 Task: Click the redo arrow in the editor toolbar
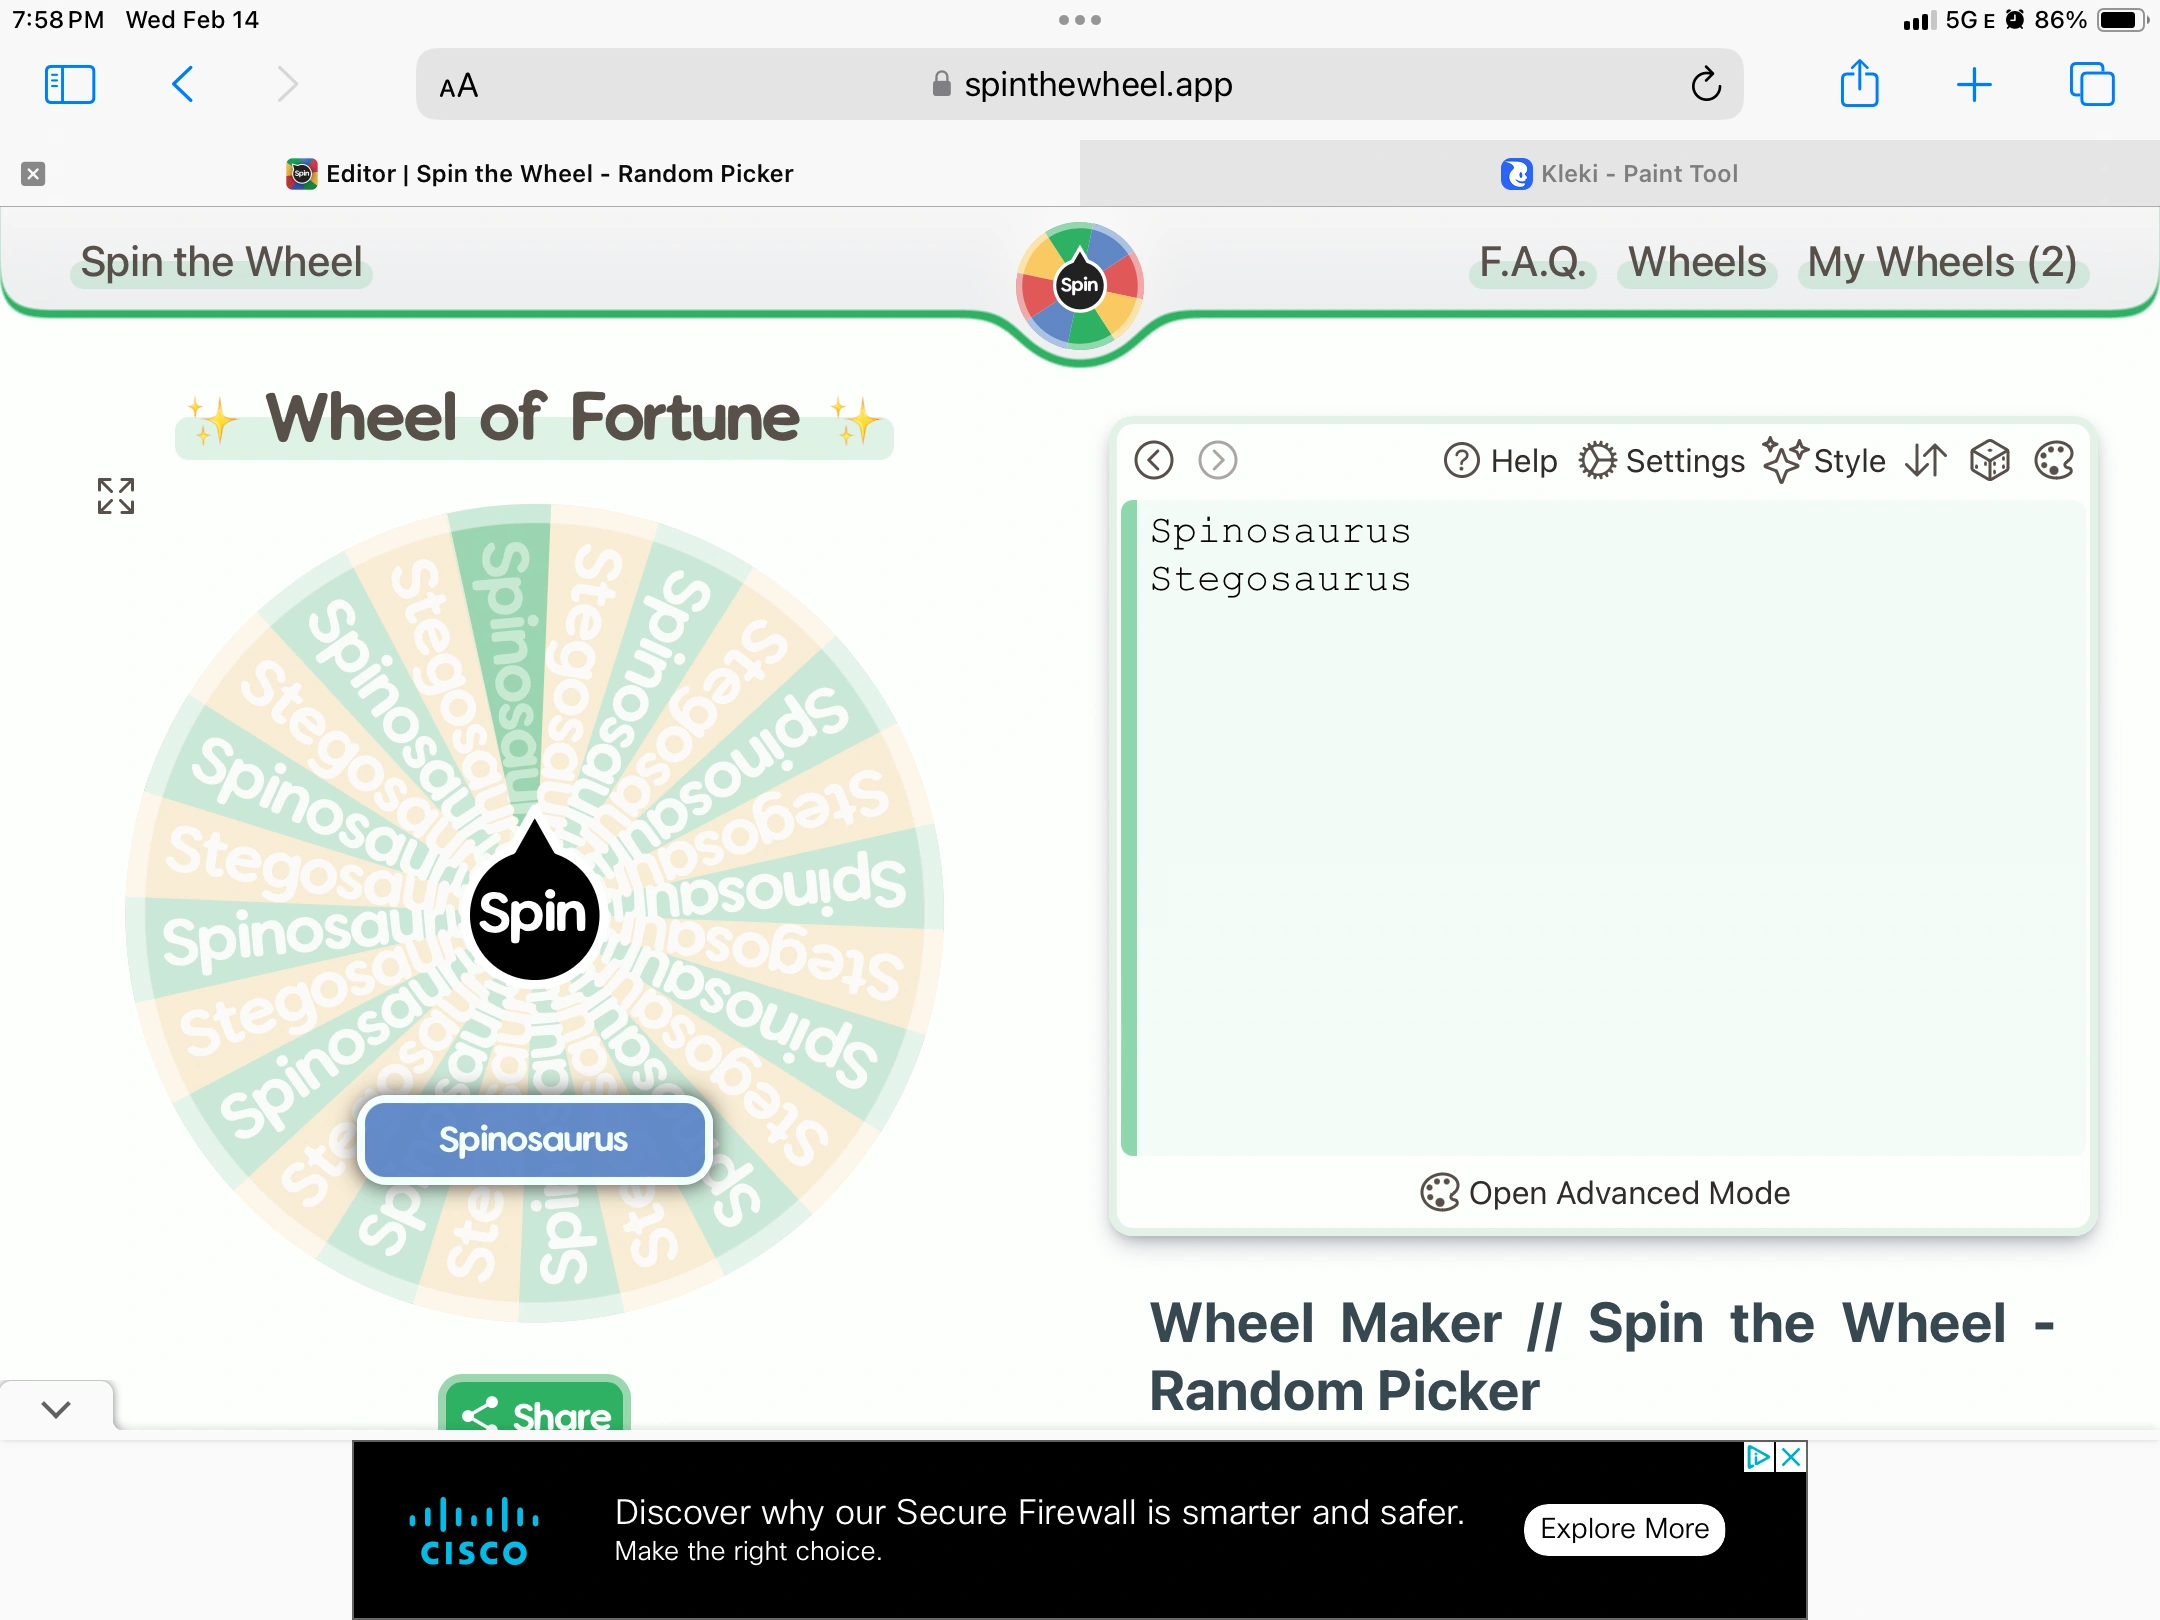(x=1218, y=461)
